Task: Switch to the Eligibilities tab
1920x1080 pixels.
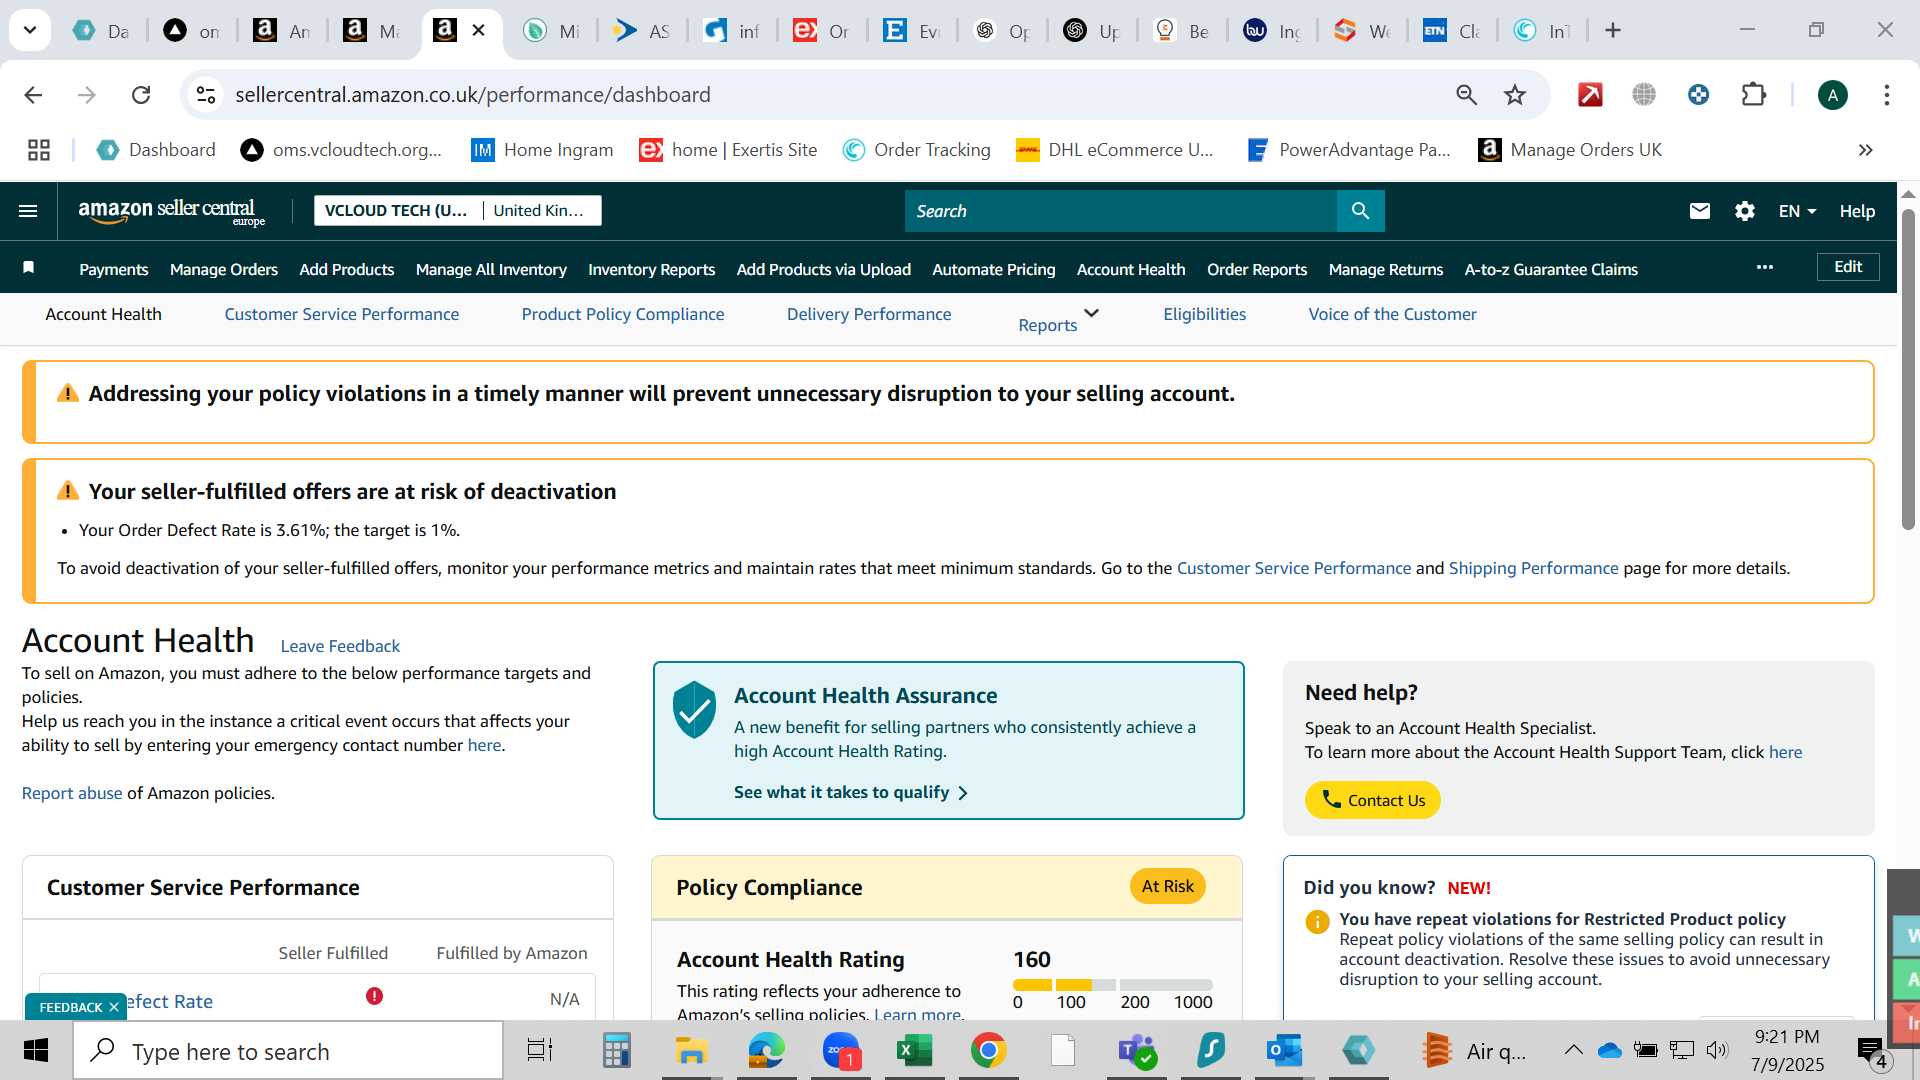Action: click(x=1204, y=314)
